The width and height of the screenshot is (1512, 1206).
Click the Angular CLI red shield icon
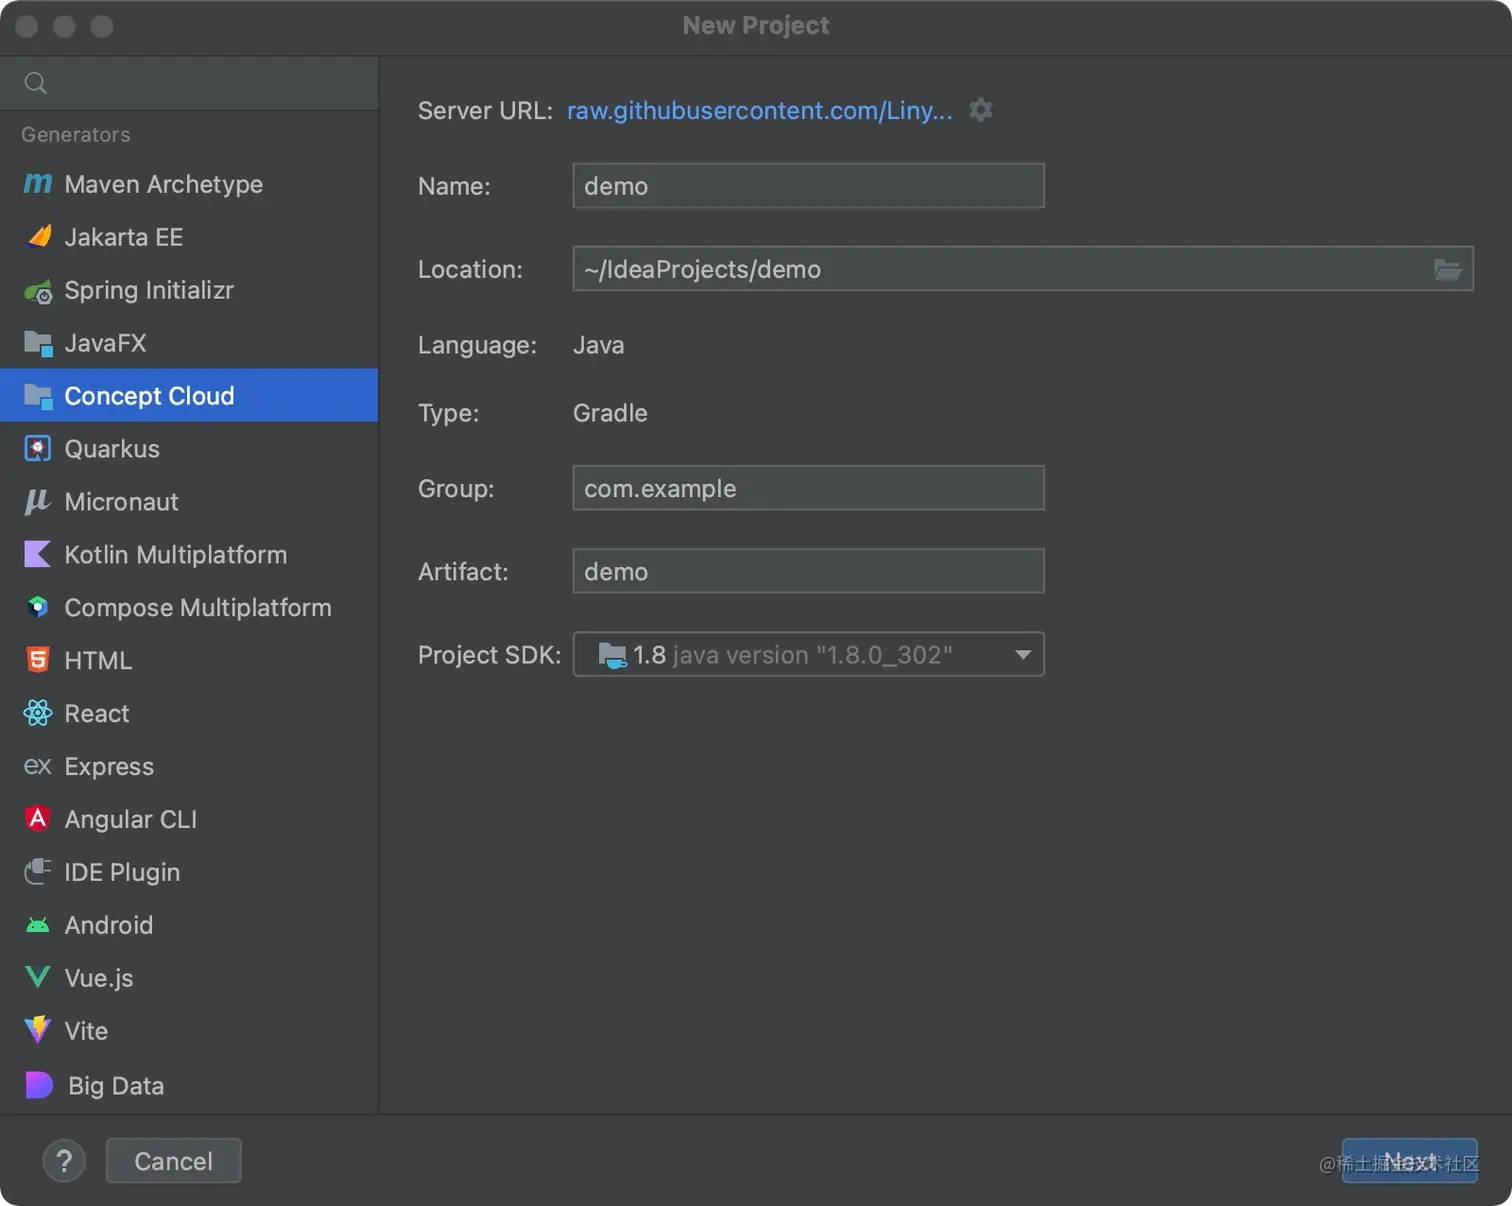click(x=38, y=819)
